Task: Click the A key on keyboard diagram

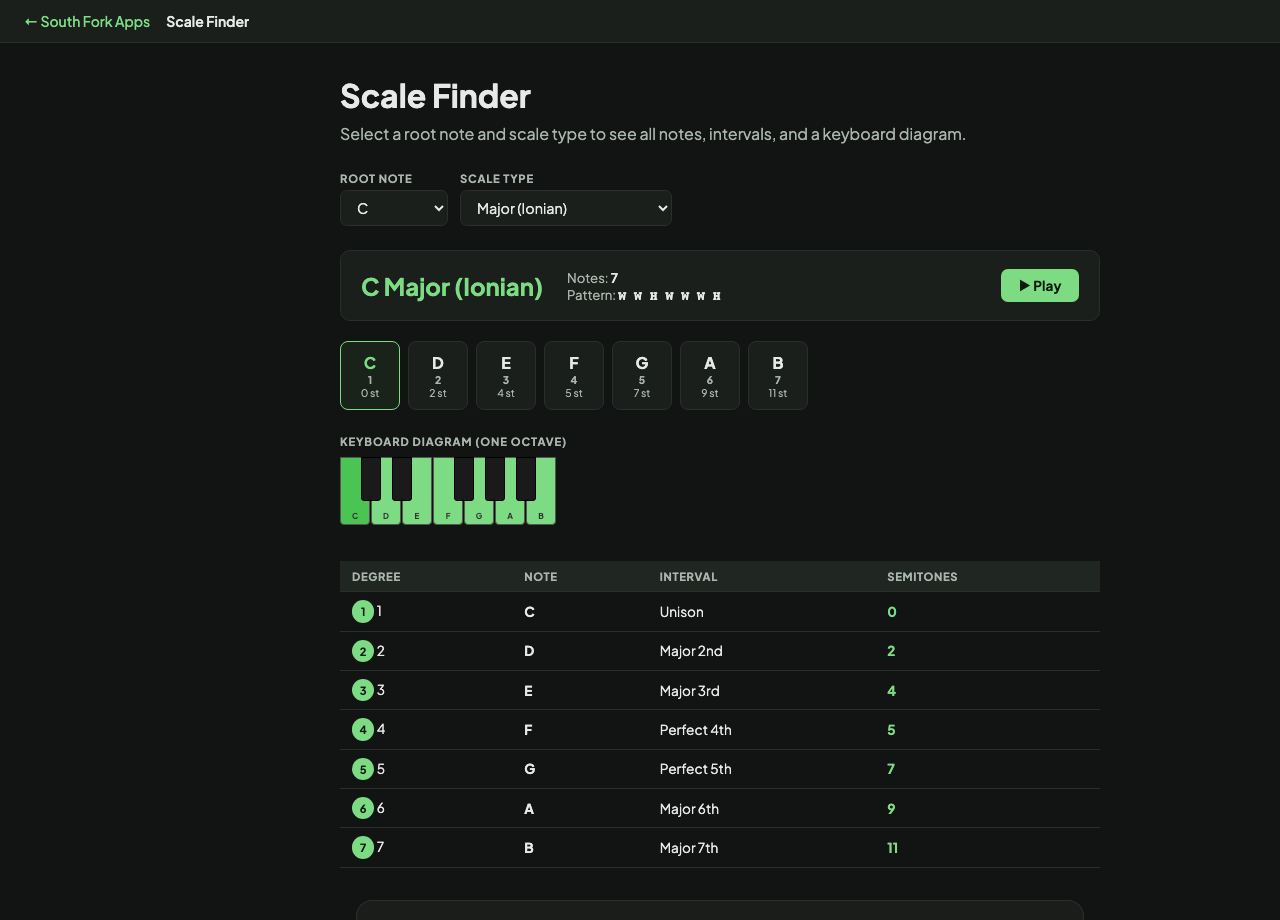Action: [x=510, y=512]
